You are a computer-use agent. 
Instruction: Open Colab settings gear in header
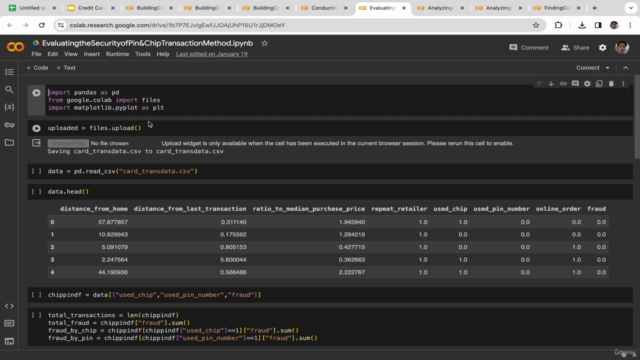(x=602, y=48)
